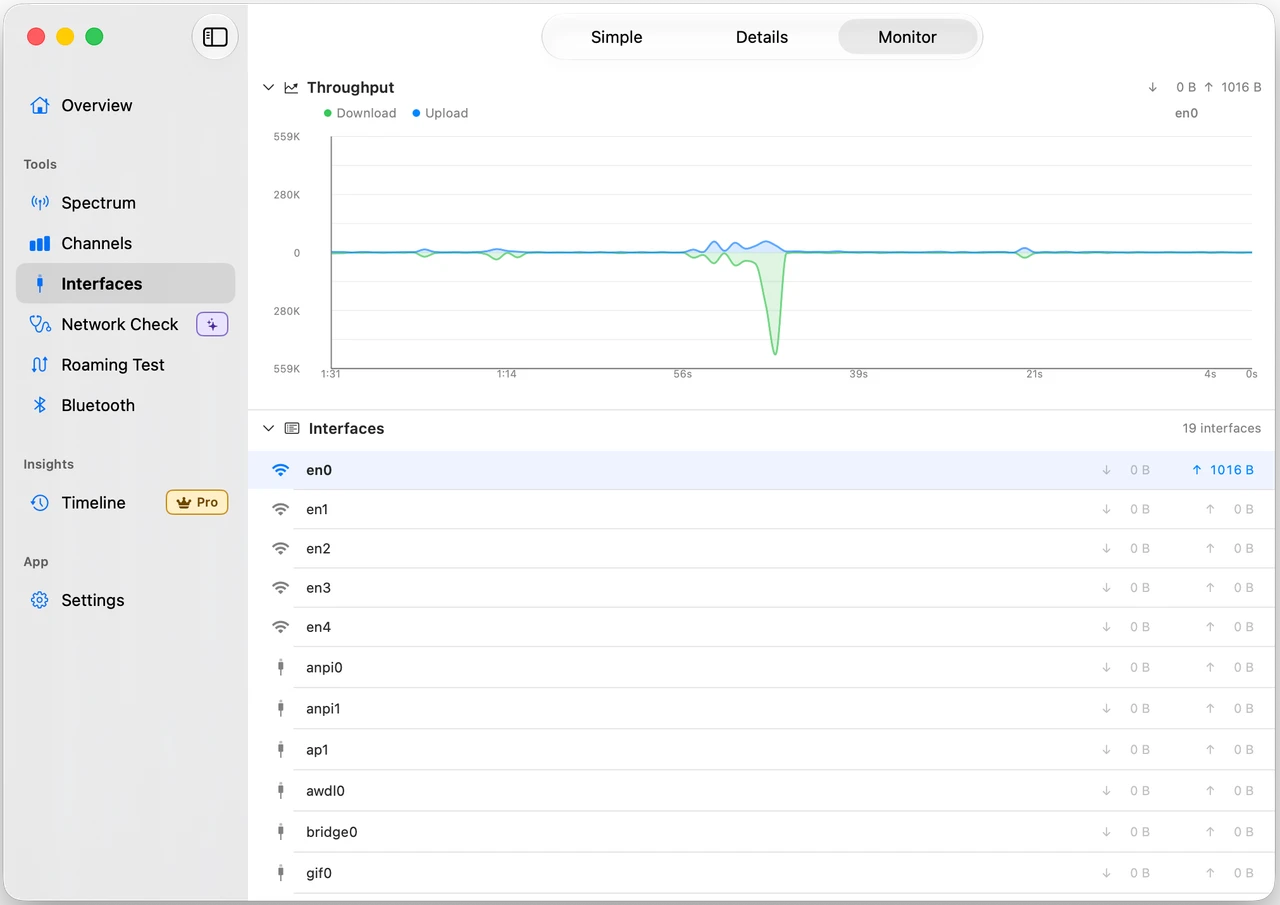Toggle the sidebar panel icon
Image resolution: width=1280 pixels, height=905 pixels.
click(215, 37)
